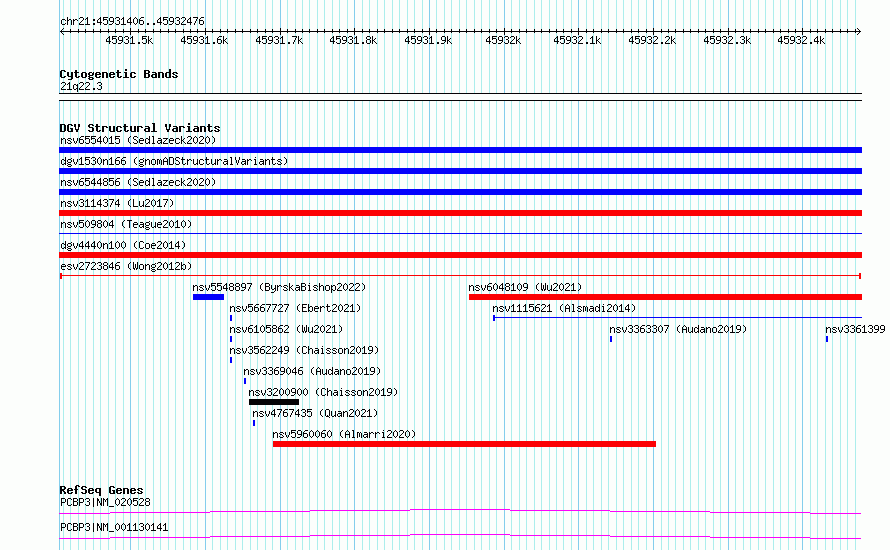Click the chr21:45931406..45932476 coordinates text

132,22
